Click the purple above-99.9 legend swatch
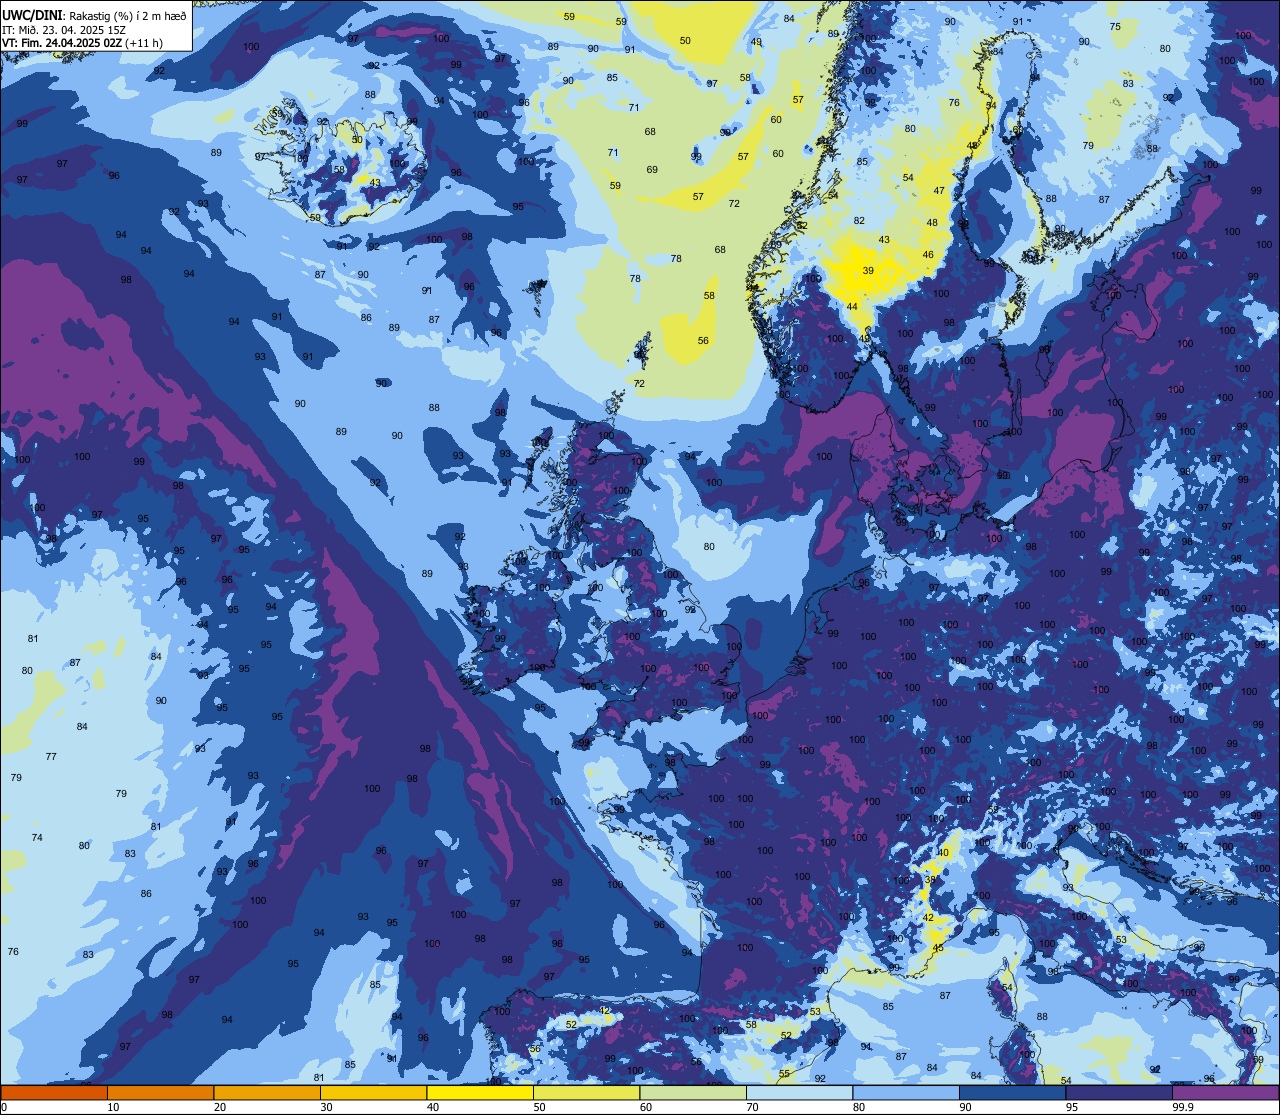Image resolution: width=1280 pixels, height=1115 pixels. [x=1225, y=1092]
